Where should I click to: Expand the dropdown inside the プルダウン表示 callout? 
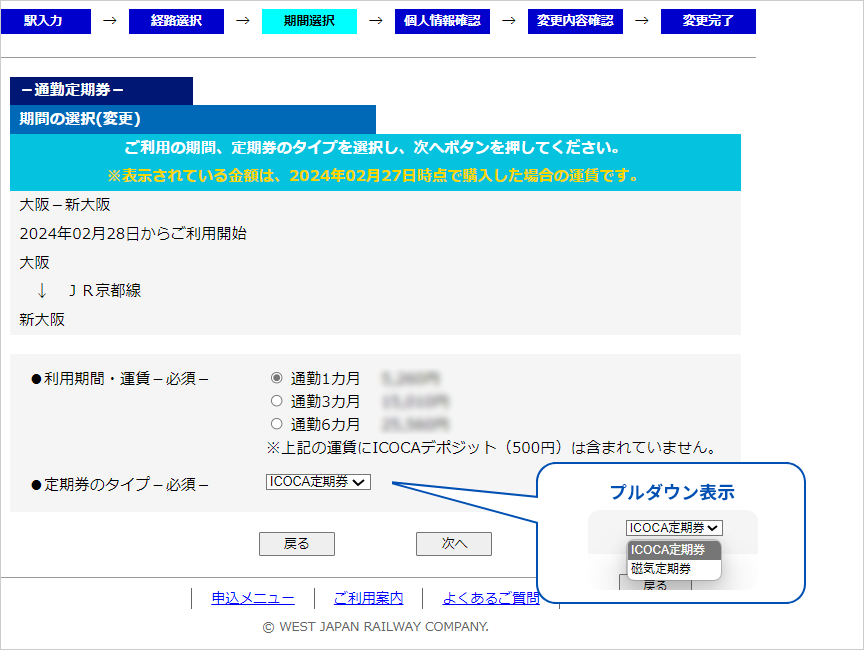pos(674,528)
